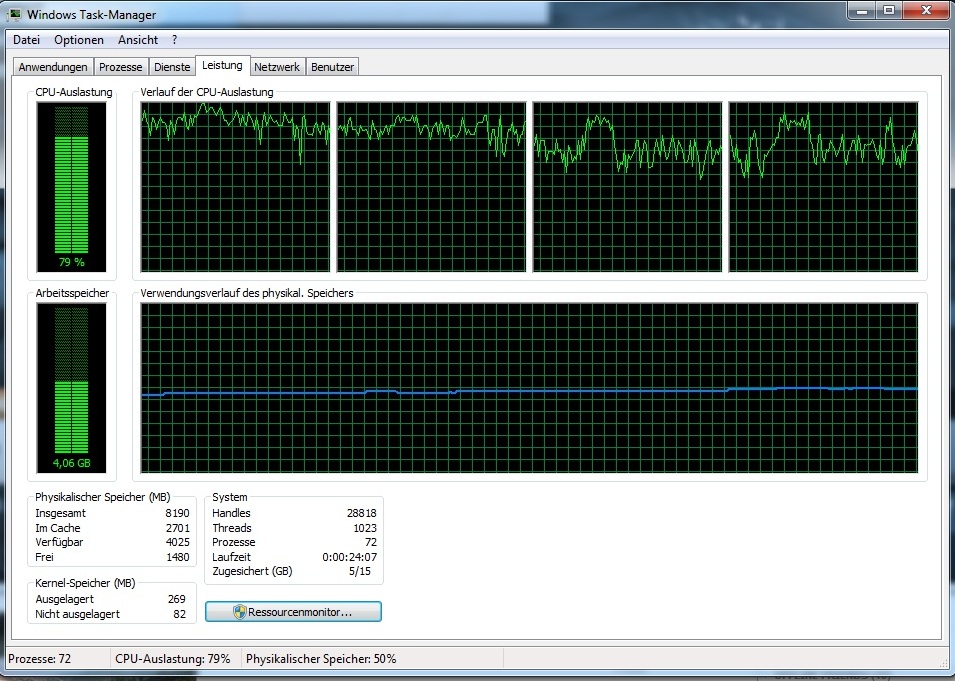Click status bar Physikalischer Speicher: 50%
Viewport: 955px width, 681px height.
(321, 659)
